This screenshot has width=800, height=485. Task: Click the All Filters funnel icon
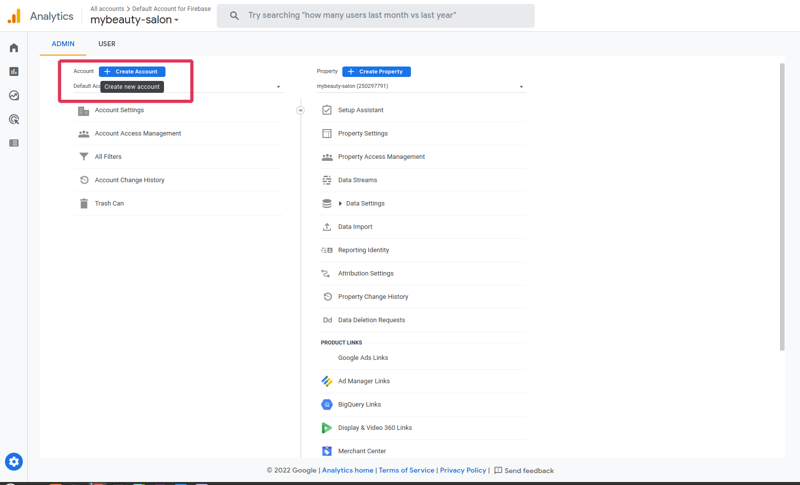pyautogui.click(x=84, y=157)
